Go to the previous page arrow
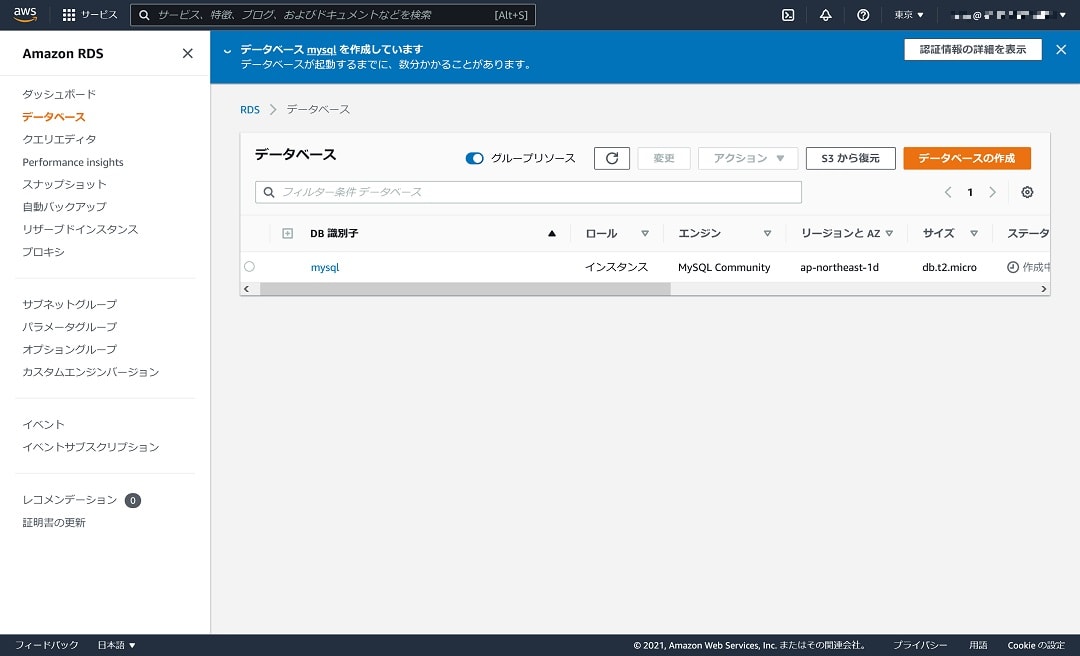The height and width of the screenshot is (656, 1080). tap(948, 192)
